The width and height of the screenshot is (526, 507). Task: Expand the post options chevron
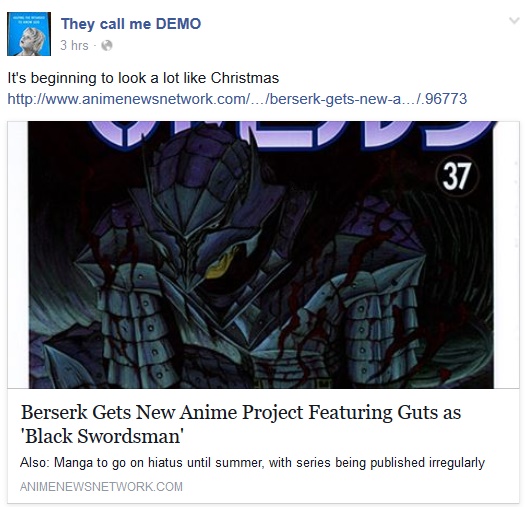click(x=514, y=21)
